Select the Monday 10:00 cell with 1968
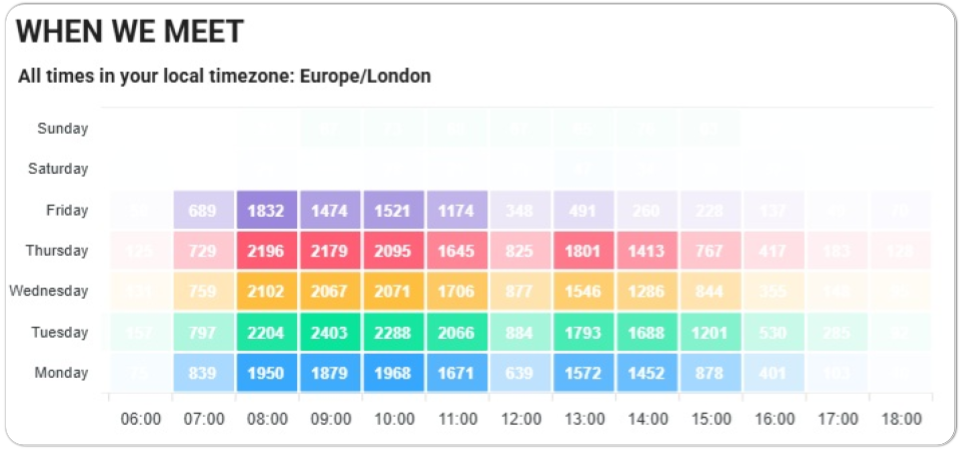The image size is (960, 450). tap(394, 372)
